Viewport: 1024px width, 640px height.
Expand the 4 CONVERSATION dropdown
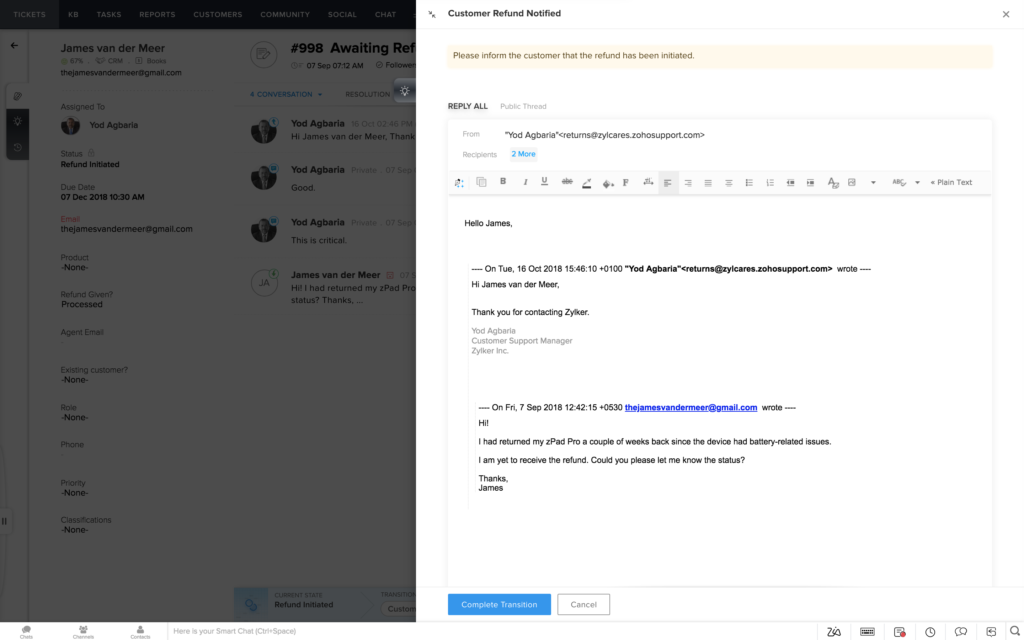[x=286, y=94]
